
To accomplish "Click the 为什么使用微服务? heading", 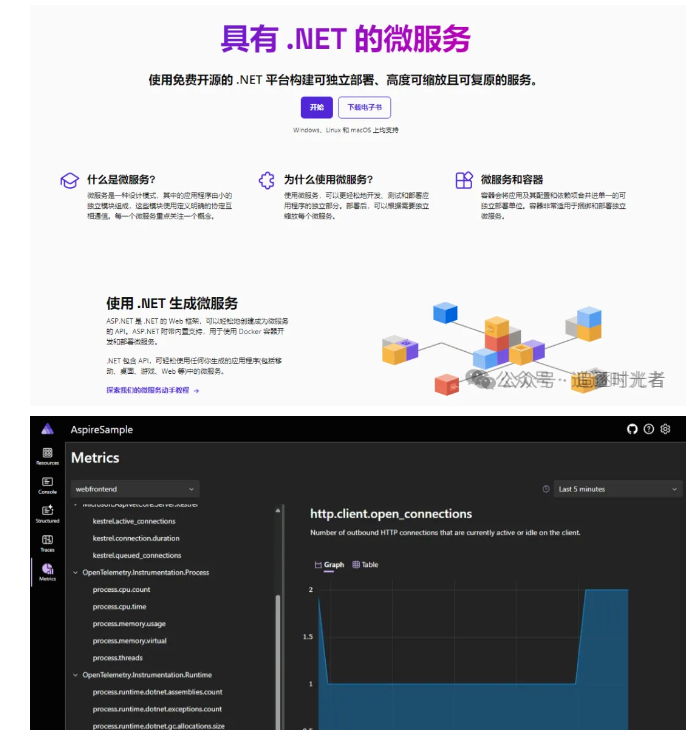I will tap(329, 179).
